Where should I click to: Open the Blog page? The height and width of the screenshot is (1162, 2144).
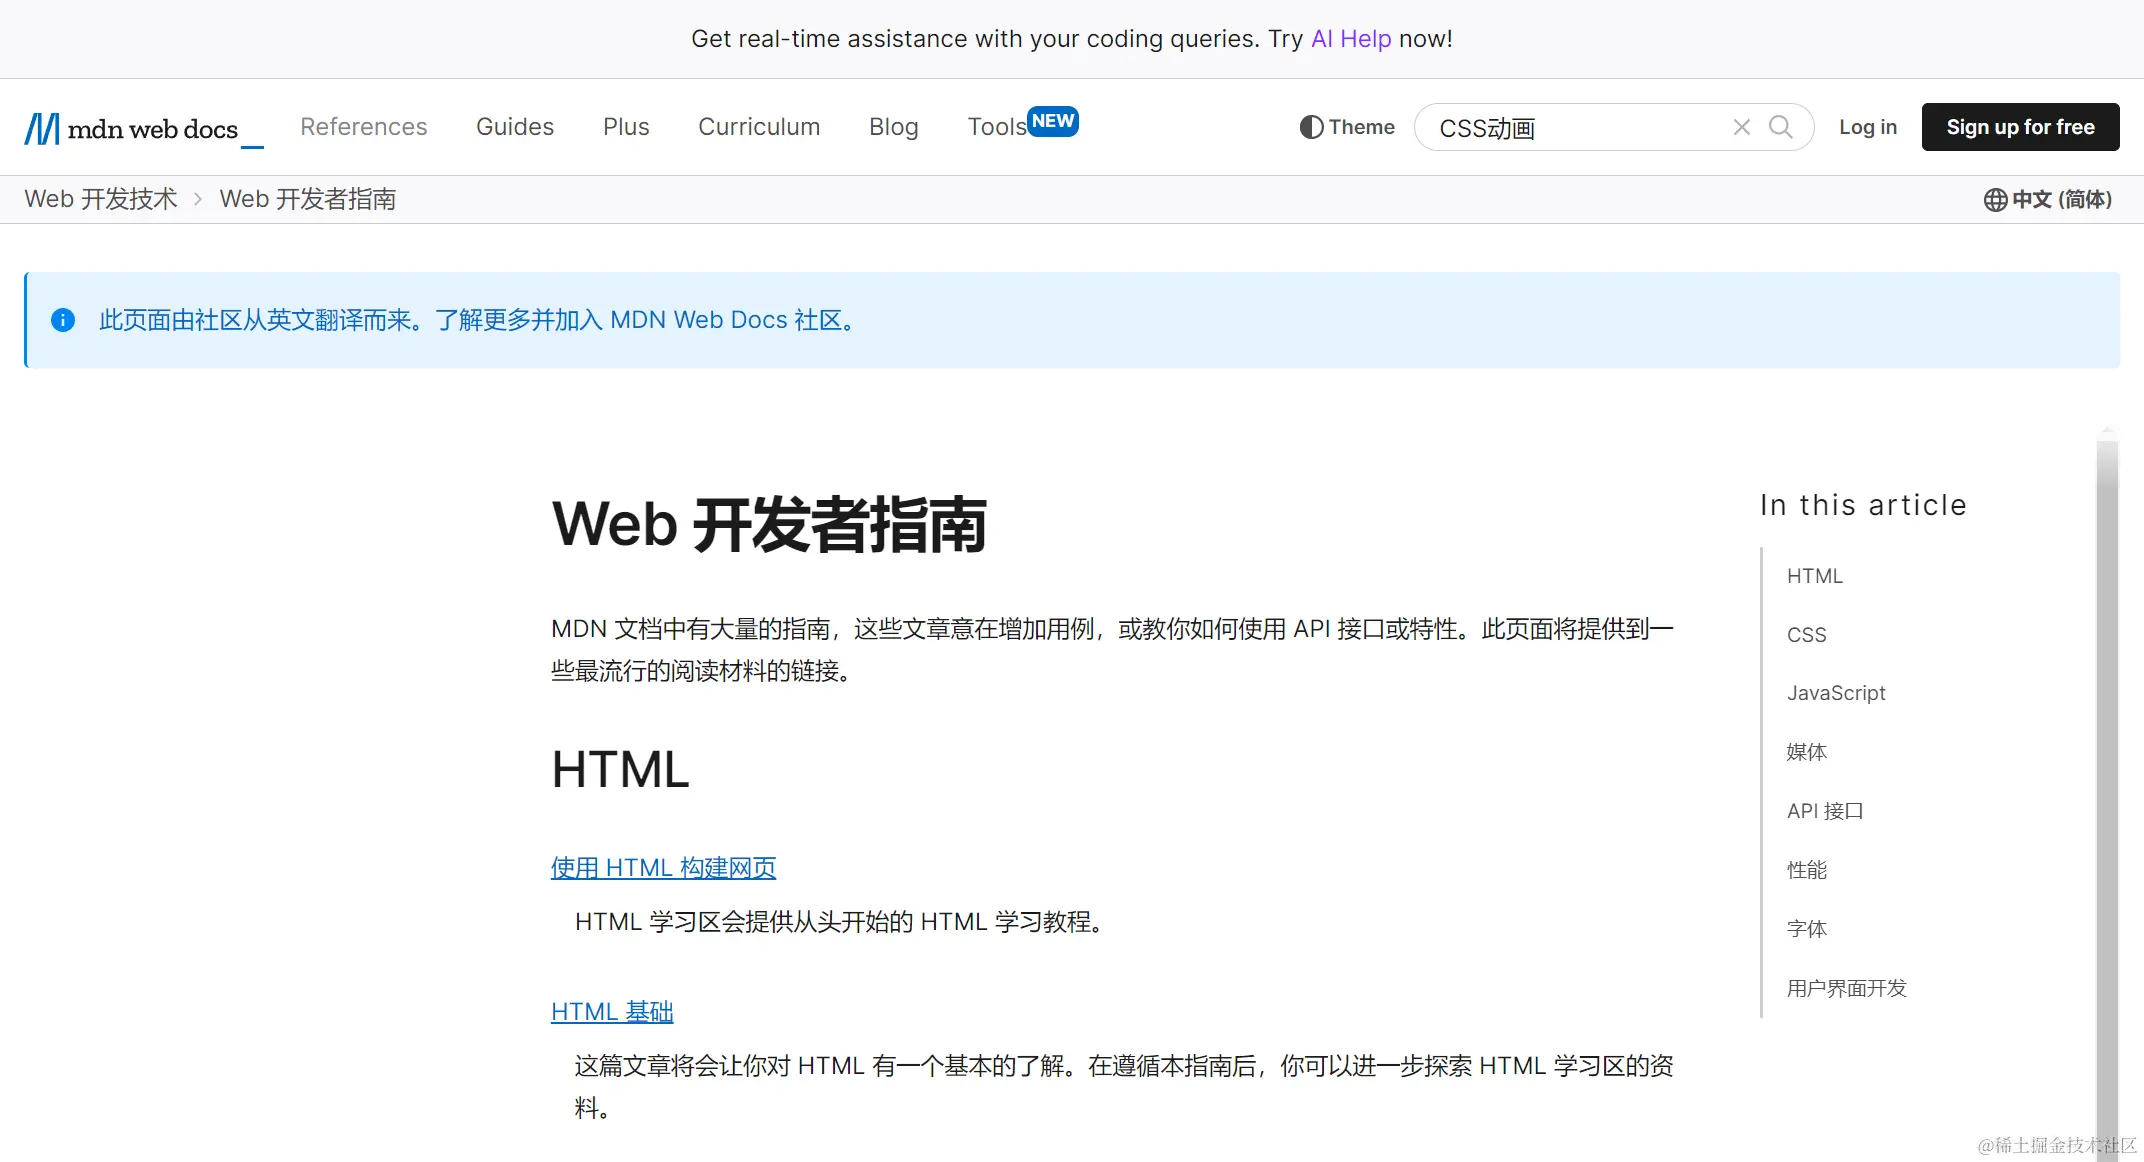[x=893, y=127]
